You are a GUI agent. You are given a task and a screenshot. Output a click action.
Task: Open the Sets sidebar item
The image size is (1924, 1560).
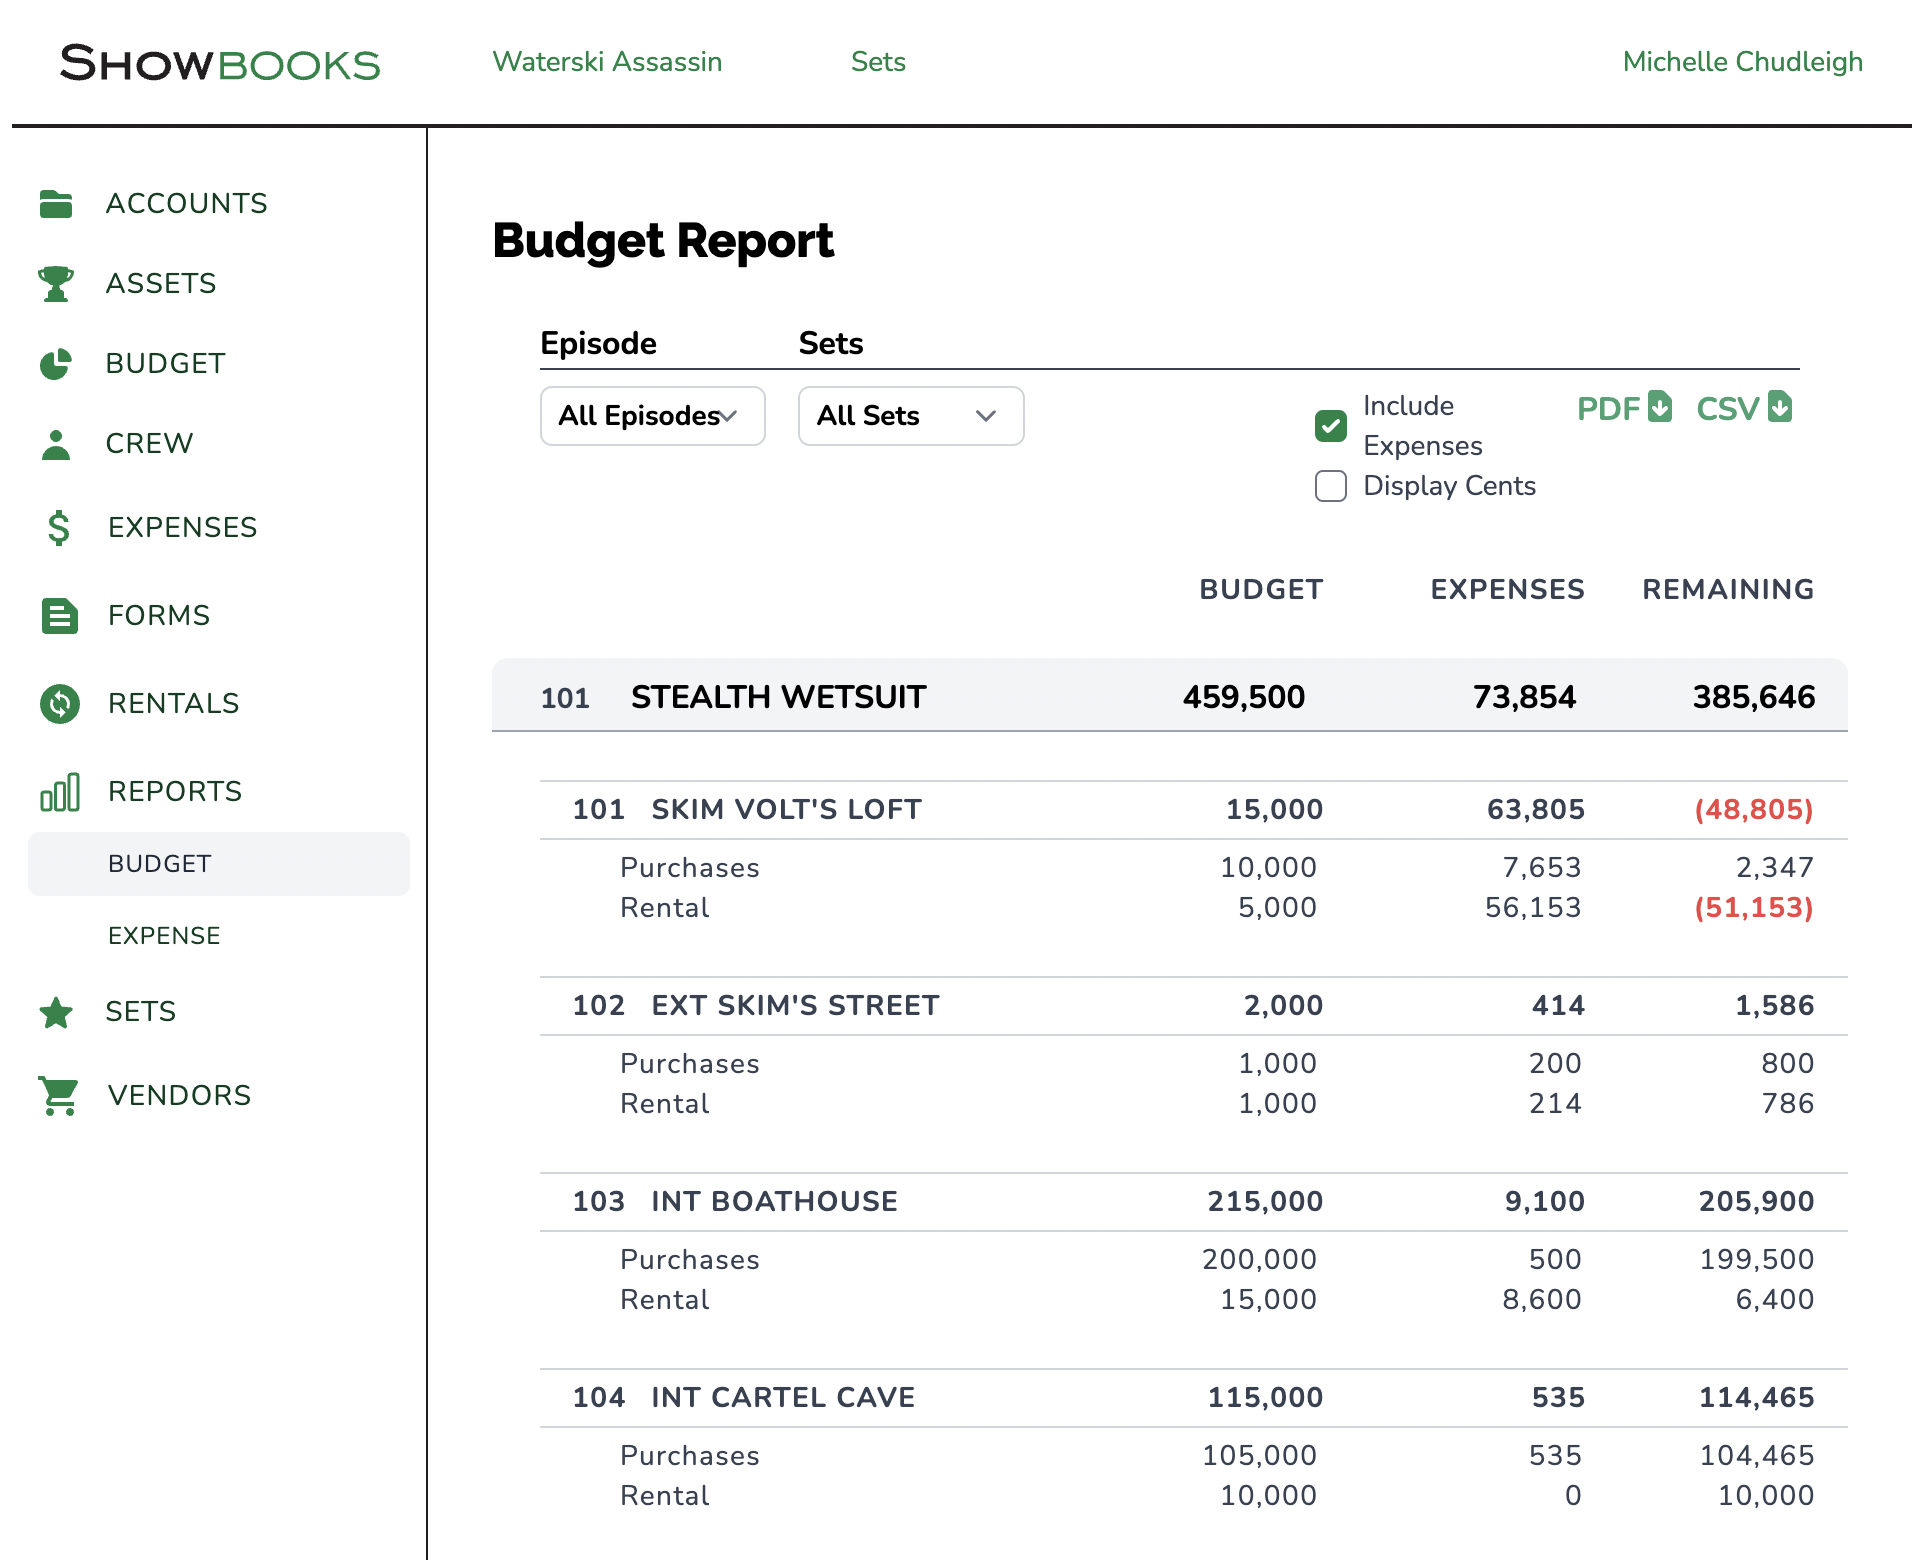140,1011
